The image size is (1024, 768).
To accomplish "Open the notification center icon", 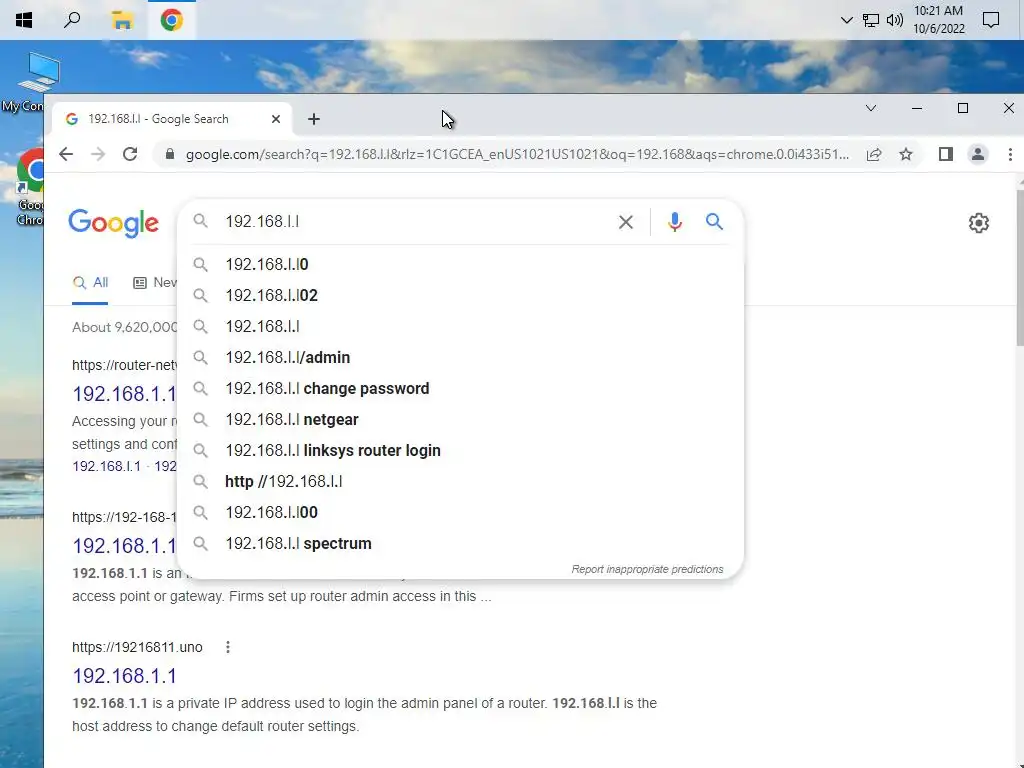I will tap(991, 20).
